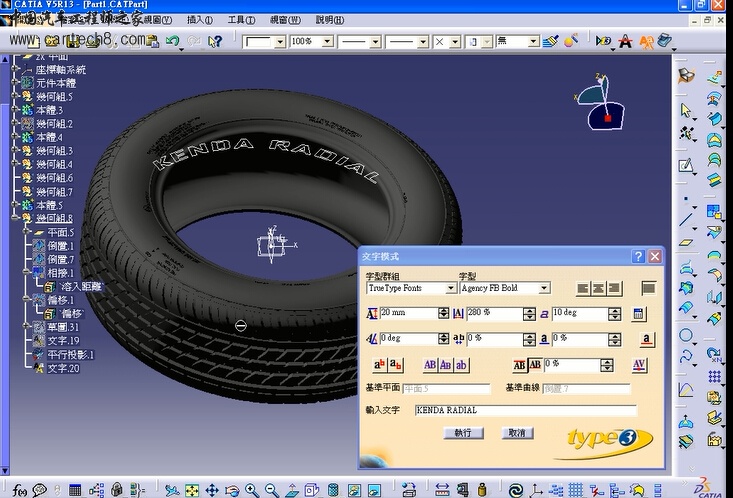Click the KENDA RADIAL text input field
This screenshot has width=733, height=498.
coord(525,410)
